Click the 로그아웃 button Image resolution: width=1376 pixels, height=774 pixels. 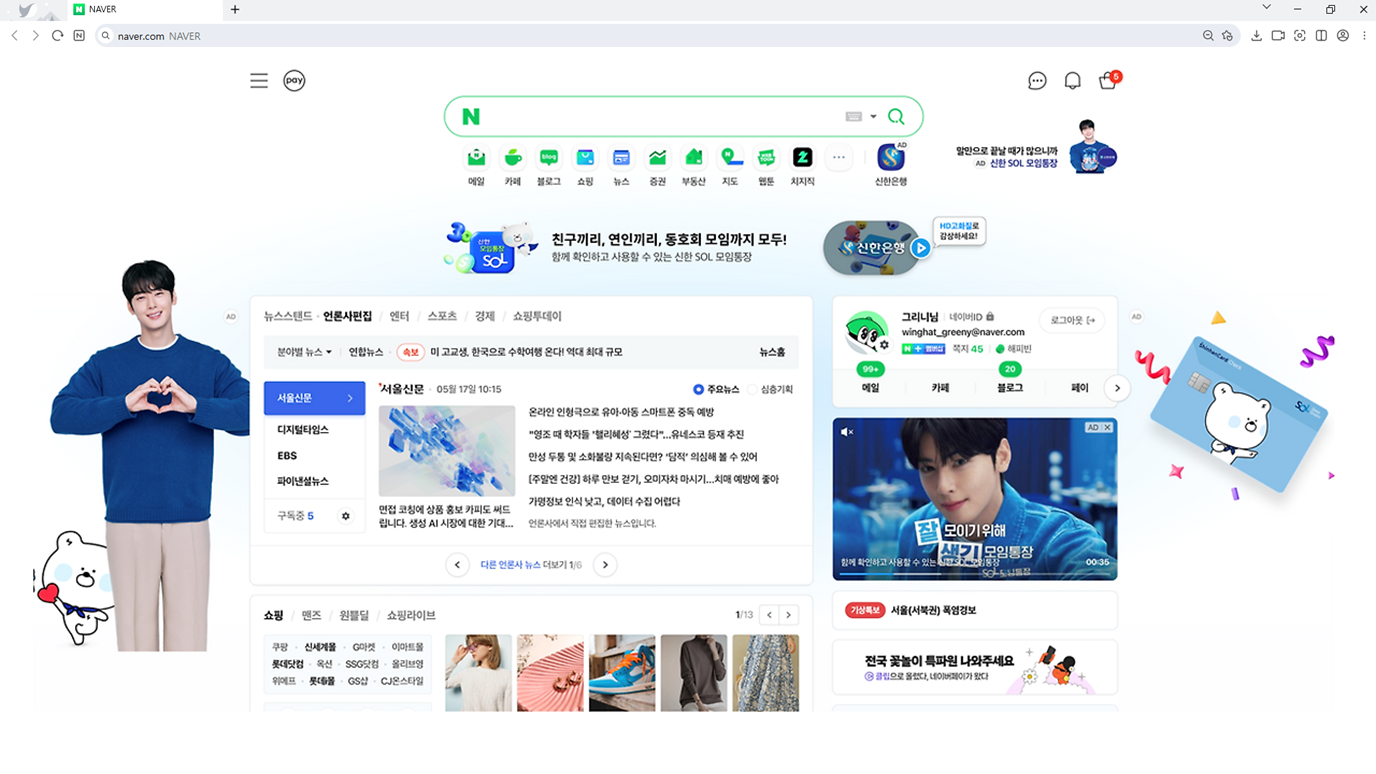[1073, 320]
